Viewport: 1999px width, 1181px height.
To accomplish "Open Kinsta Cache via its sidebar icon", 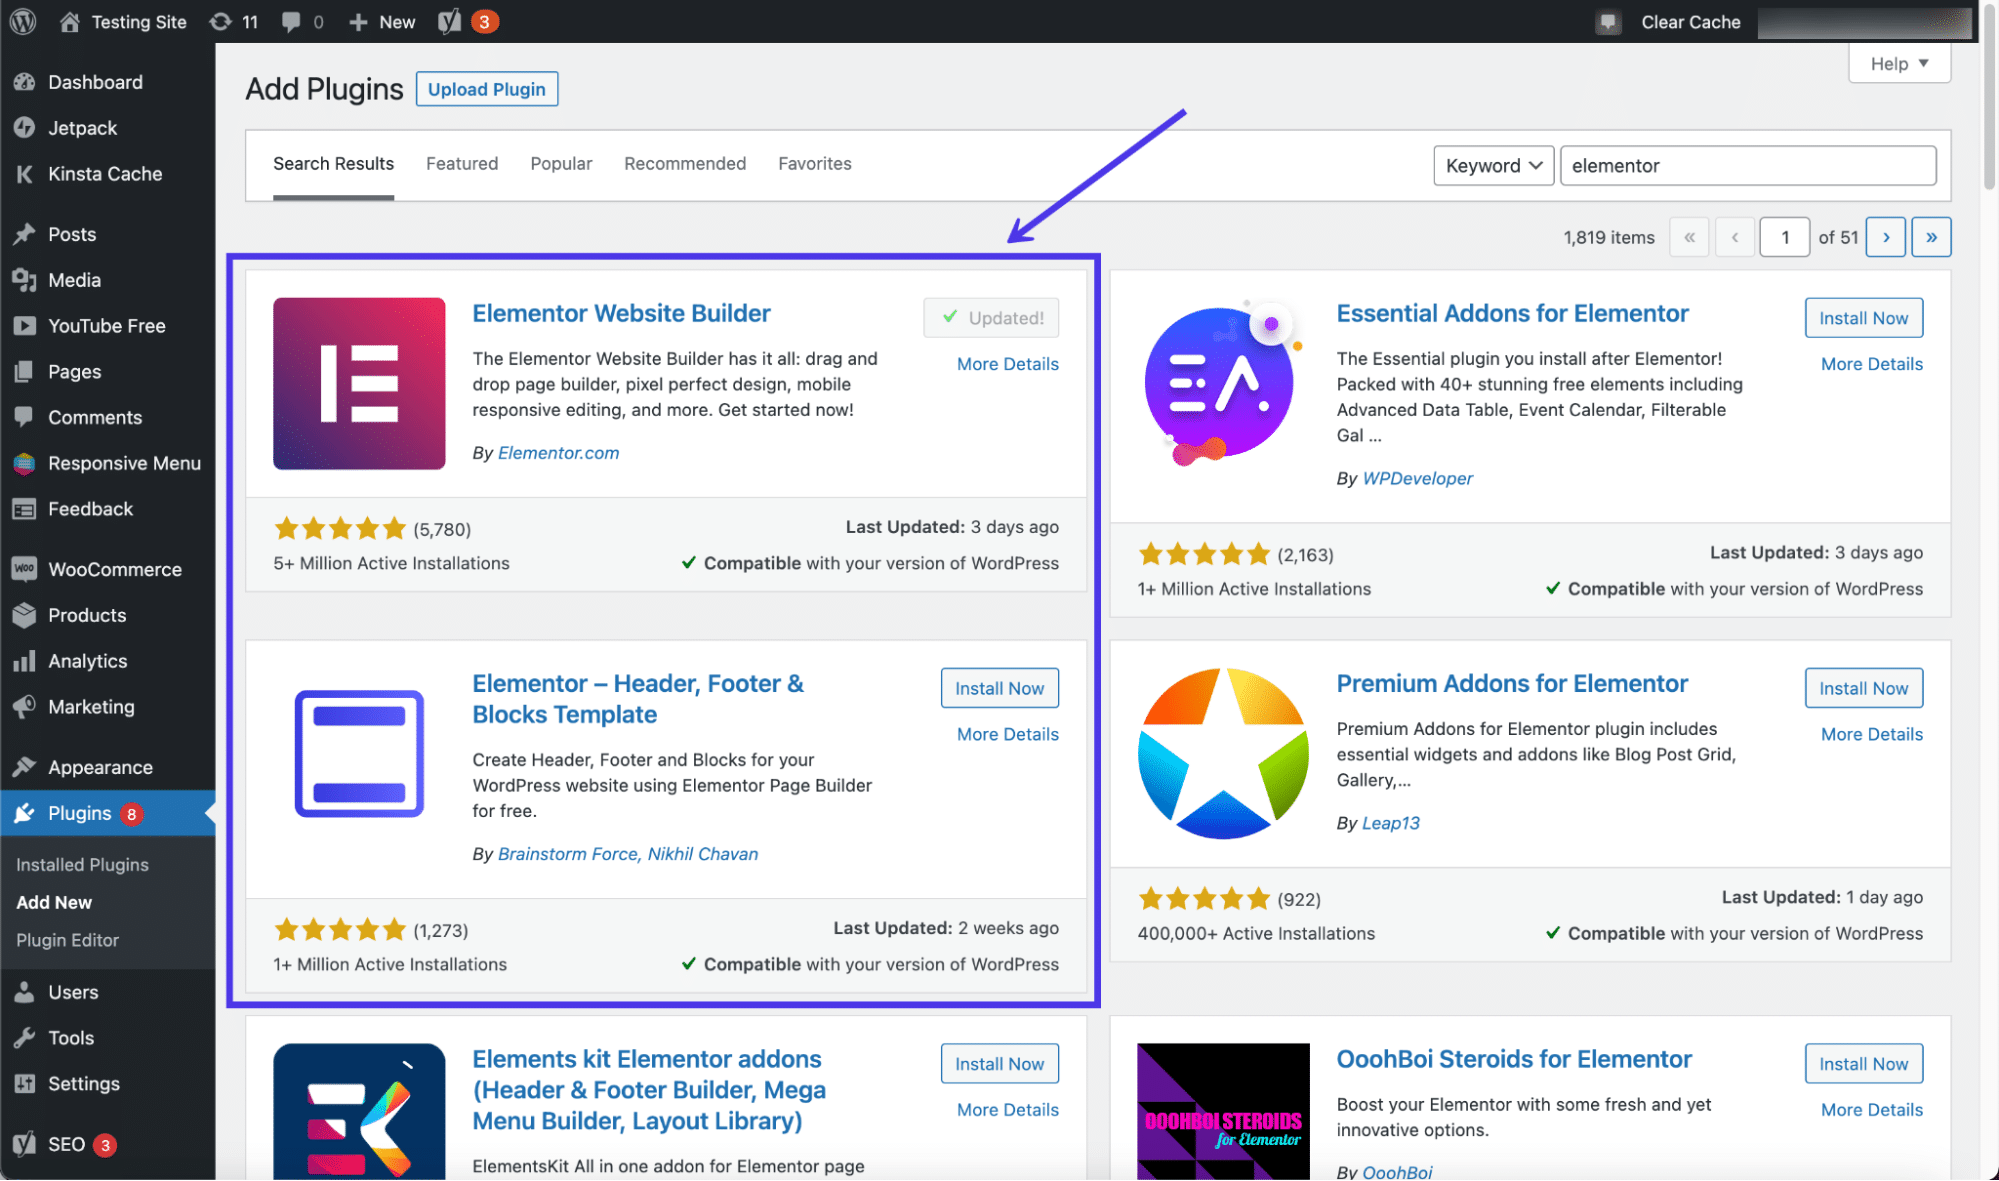I will [x=24, y=173].
